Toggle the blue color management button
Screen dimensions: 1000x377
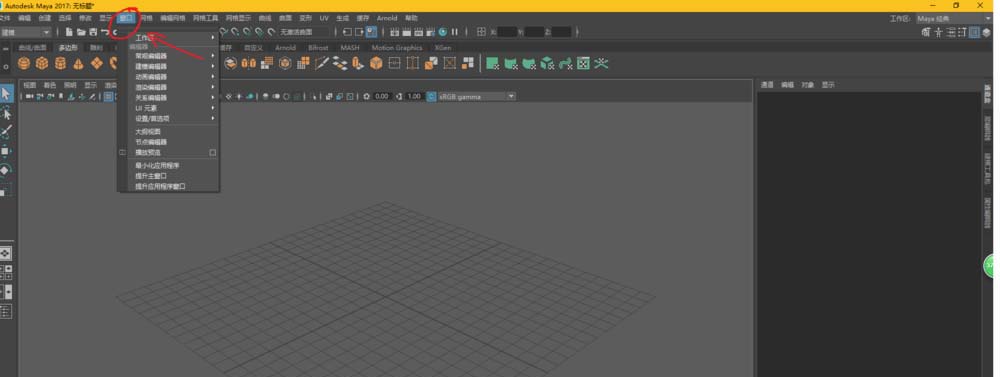click(431, 96)
